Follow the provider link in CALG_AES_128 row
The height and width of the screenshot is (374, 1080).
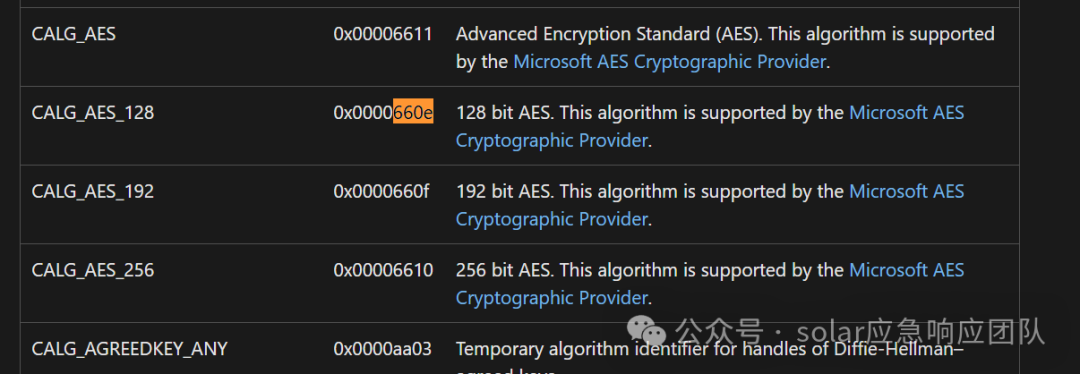710,127
